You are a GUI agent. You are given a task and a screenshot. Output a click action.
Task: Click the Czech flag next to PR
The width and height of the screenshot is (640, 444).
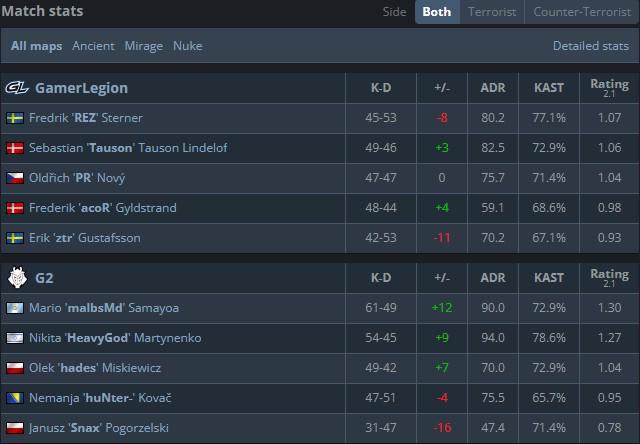coord(15,178)
